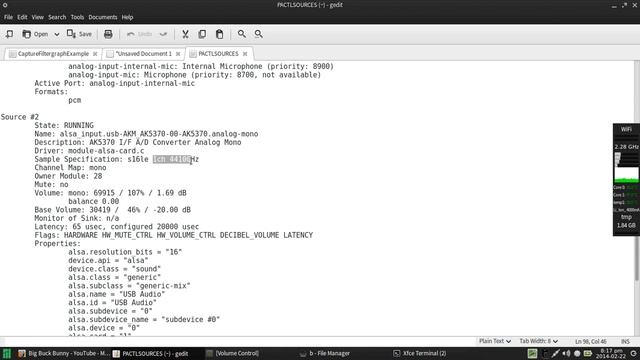Click the 'State: RUNNING' line
This screenshot has height=360, width=640.
(64, 126)
